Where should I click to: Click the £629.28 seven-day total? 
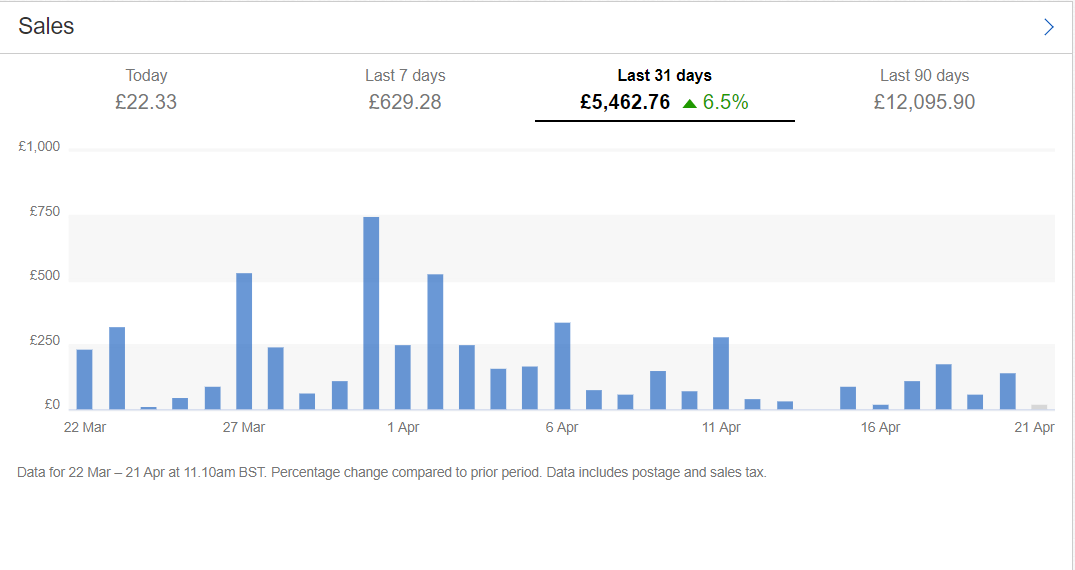pyautogui.click(x=405, y=102)
